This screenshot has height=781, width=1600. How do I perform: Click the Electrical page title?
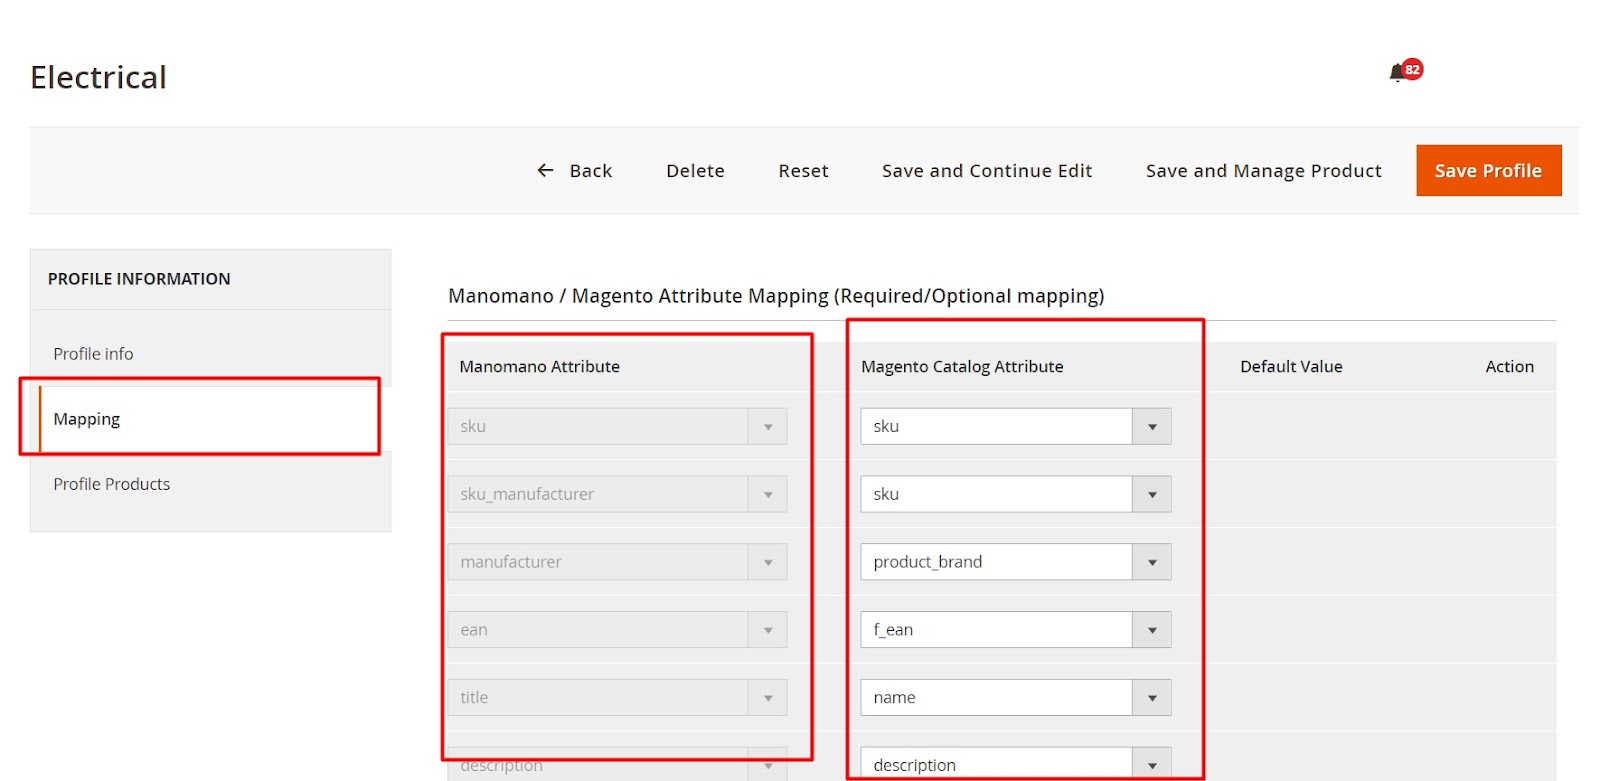click(98, 77)
